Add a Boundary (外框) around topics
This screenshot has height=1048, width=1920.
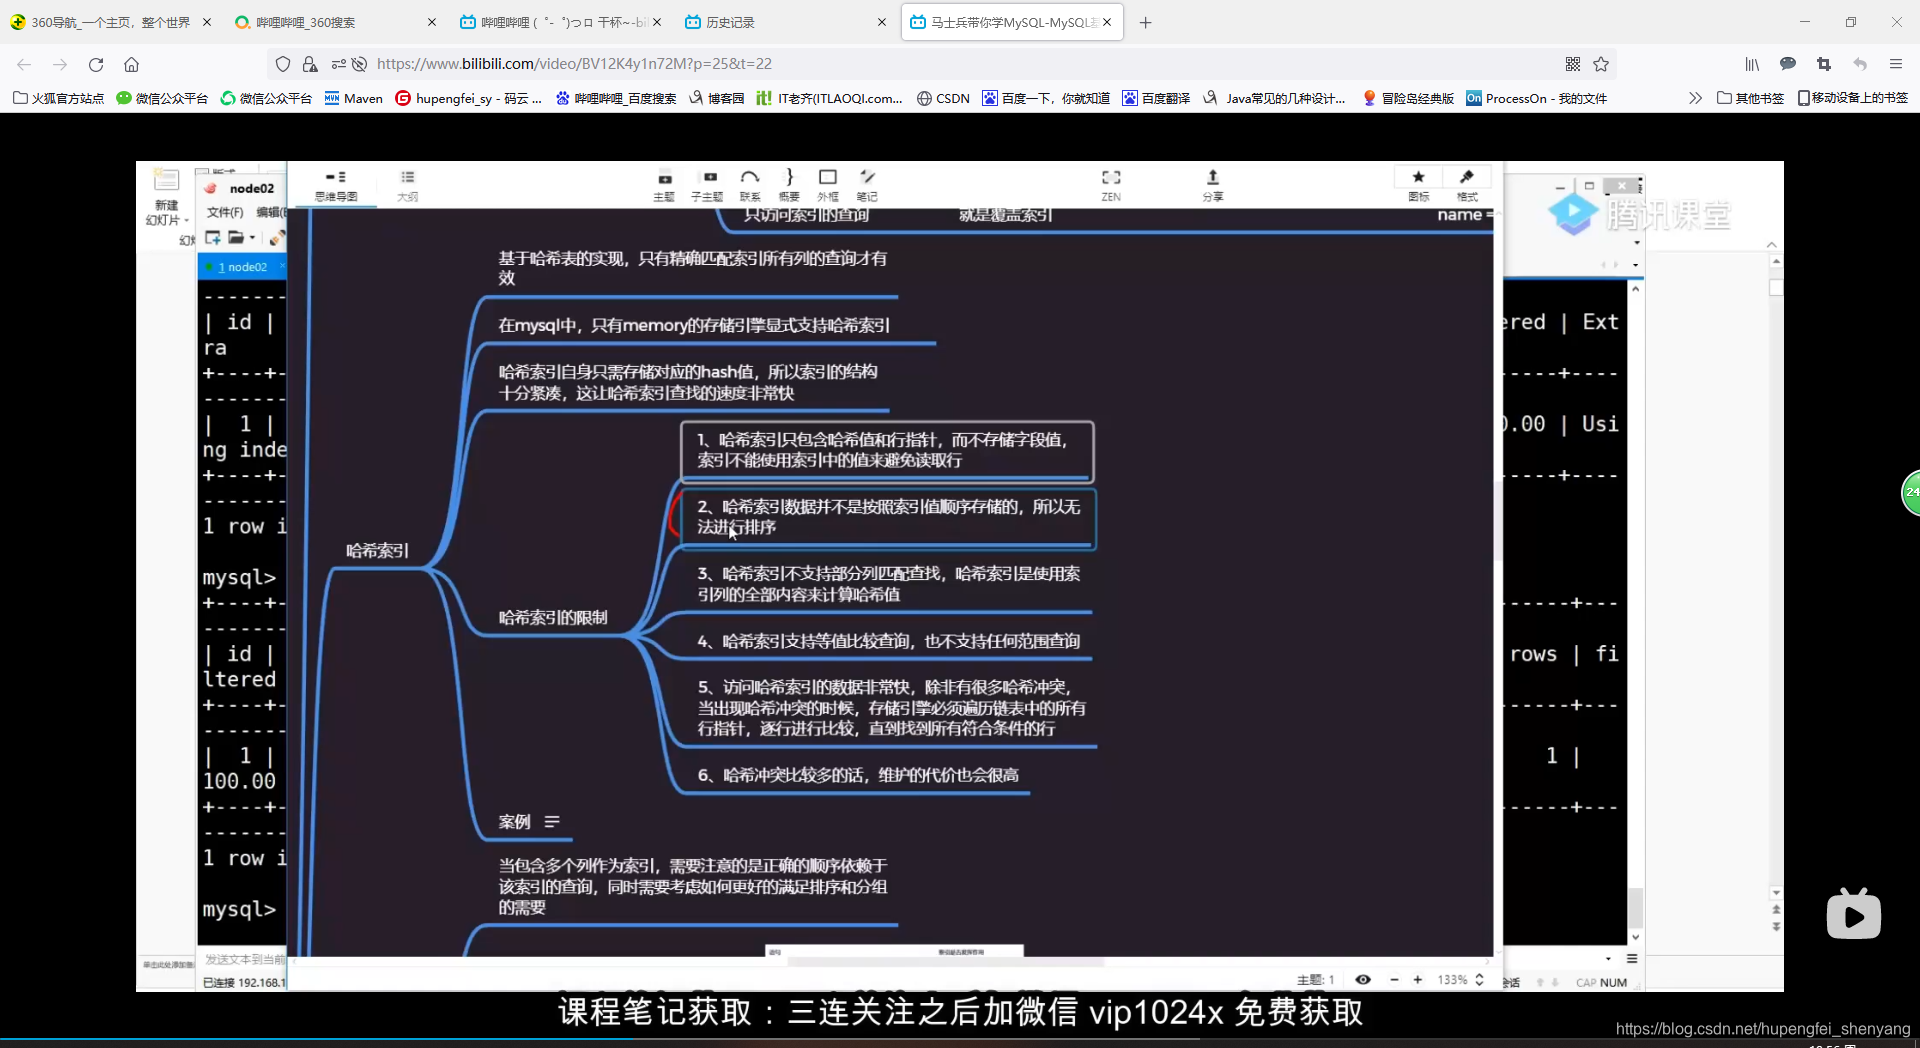pyautogui.click(x=828, y=185)
